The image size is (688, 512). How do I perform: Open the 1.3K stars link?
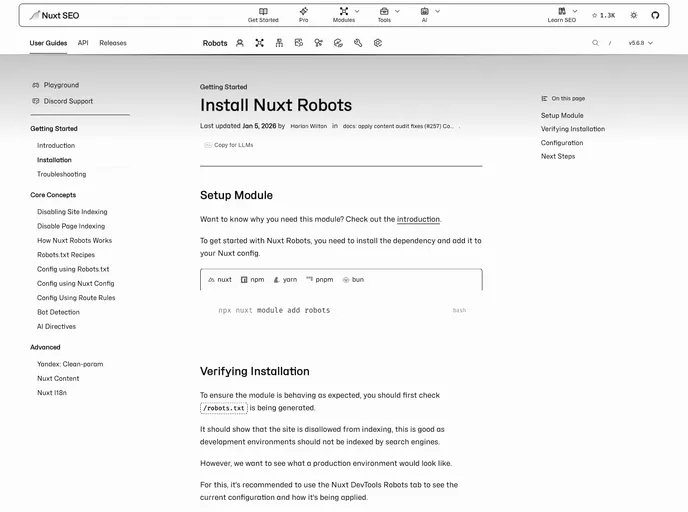coord(603,15)
